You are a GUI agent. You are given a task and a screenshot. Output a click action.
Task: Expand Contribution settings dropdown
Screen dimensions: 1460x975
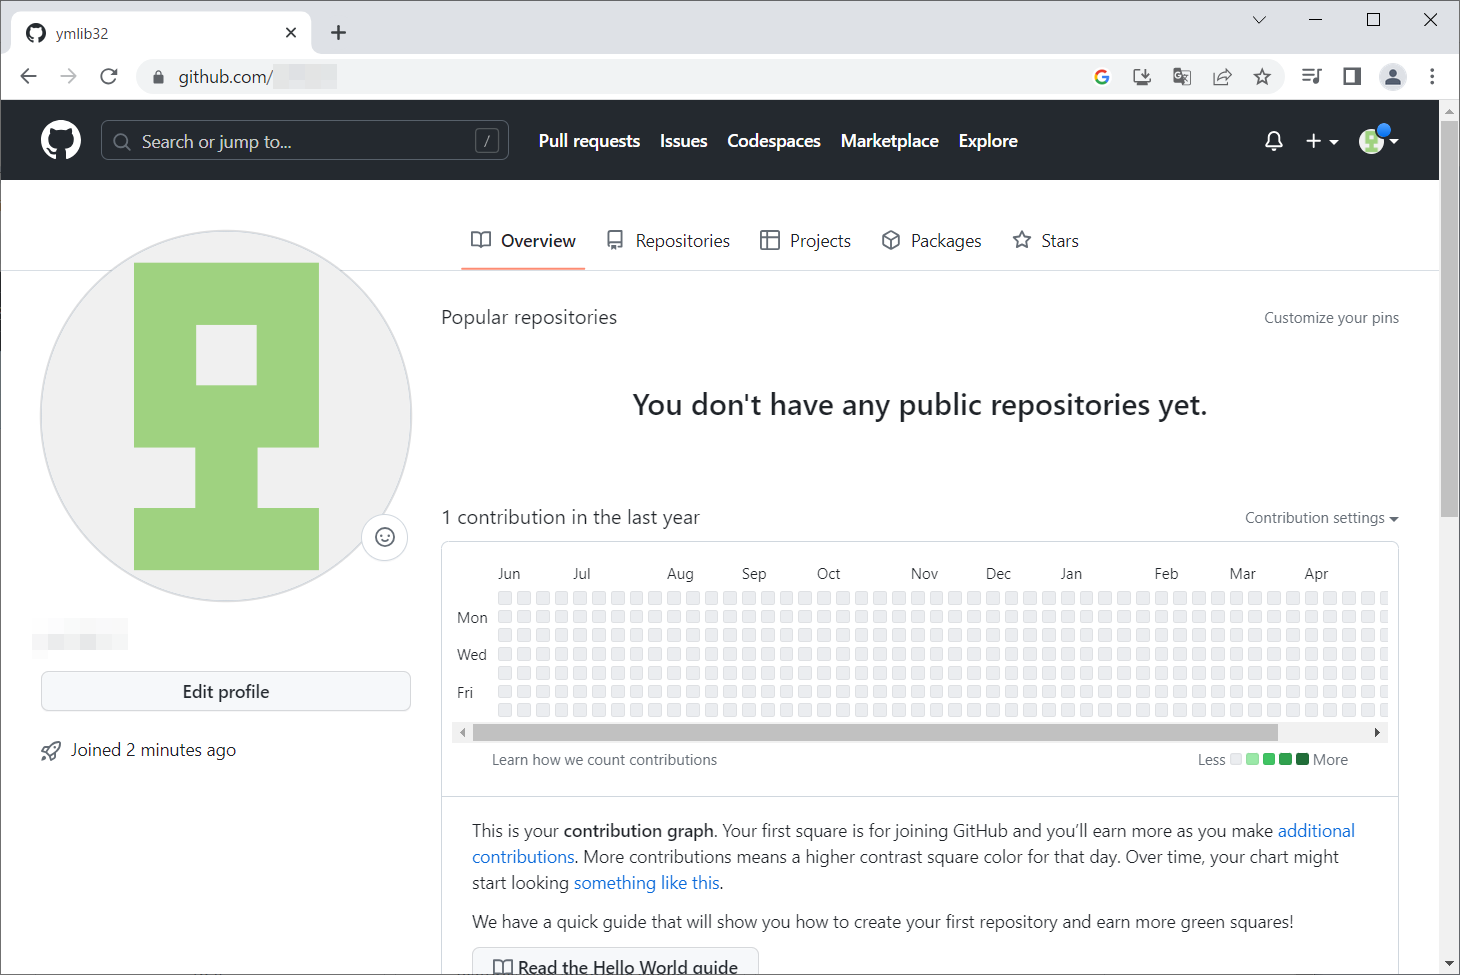point(1321,518)
